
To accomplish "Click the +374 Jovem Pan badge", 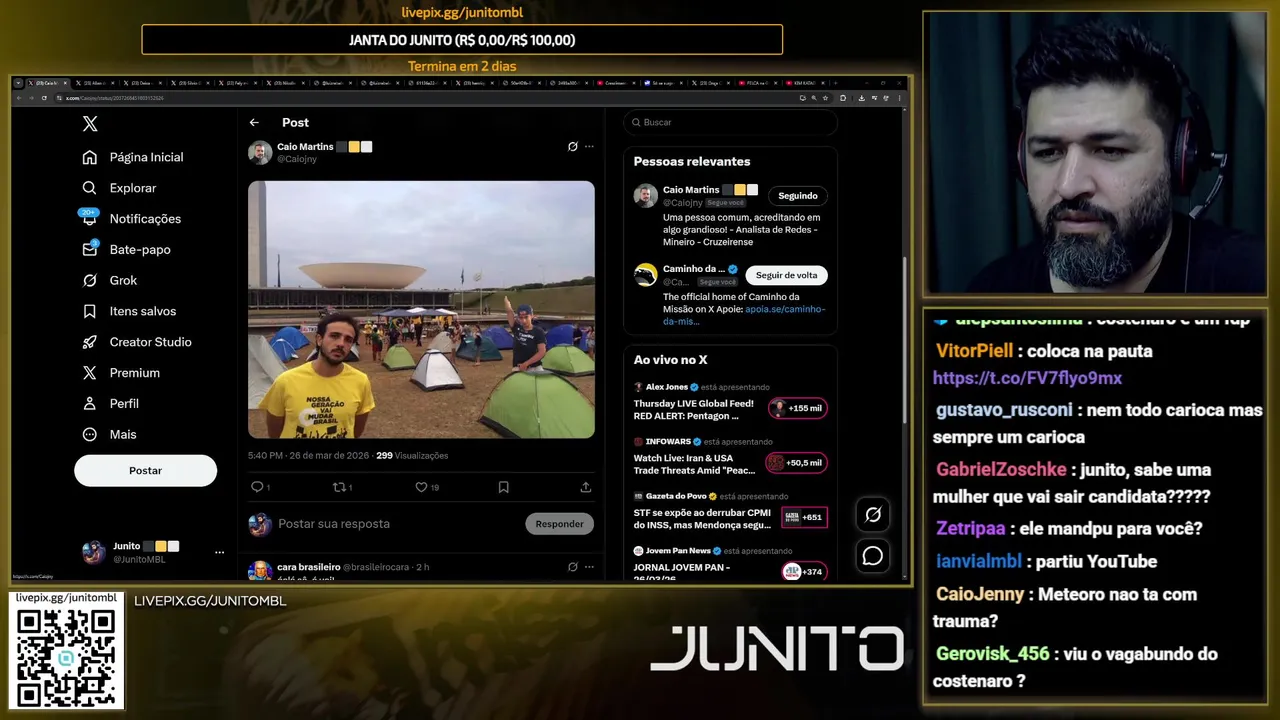I will 805,572.
